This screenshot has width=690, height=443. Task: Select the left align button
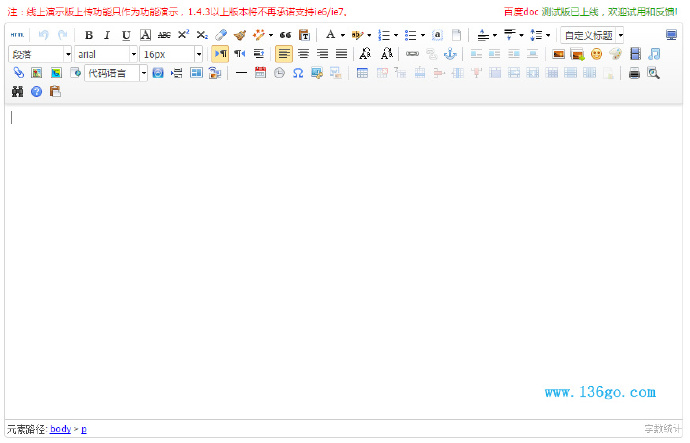point(285,54)
